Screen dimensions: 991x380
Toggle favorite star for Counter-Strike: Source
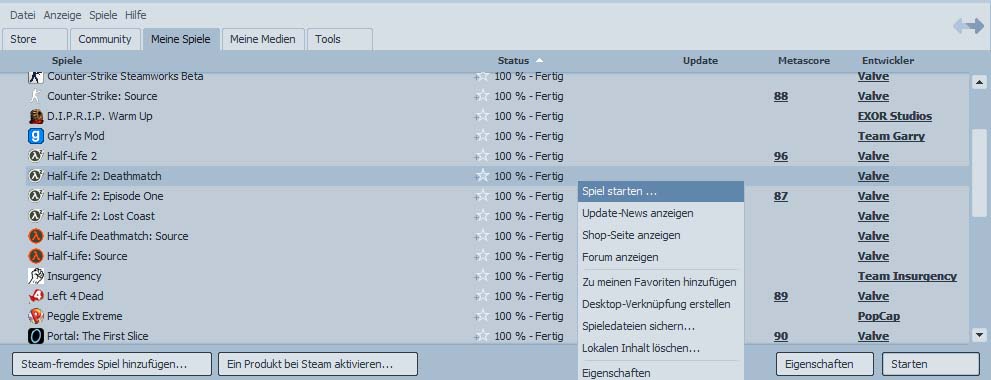(482, 96)
